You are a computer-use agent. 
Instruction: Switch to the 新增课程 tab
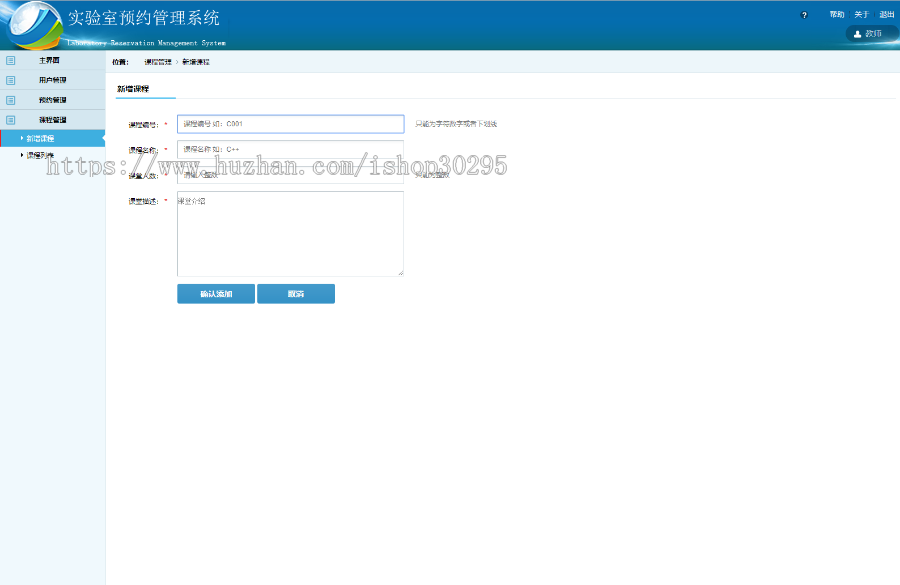[x=132, y=88]
